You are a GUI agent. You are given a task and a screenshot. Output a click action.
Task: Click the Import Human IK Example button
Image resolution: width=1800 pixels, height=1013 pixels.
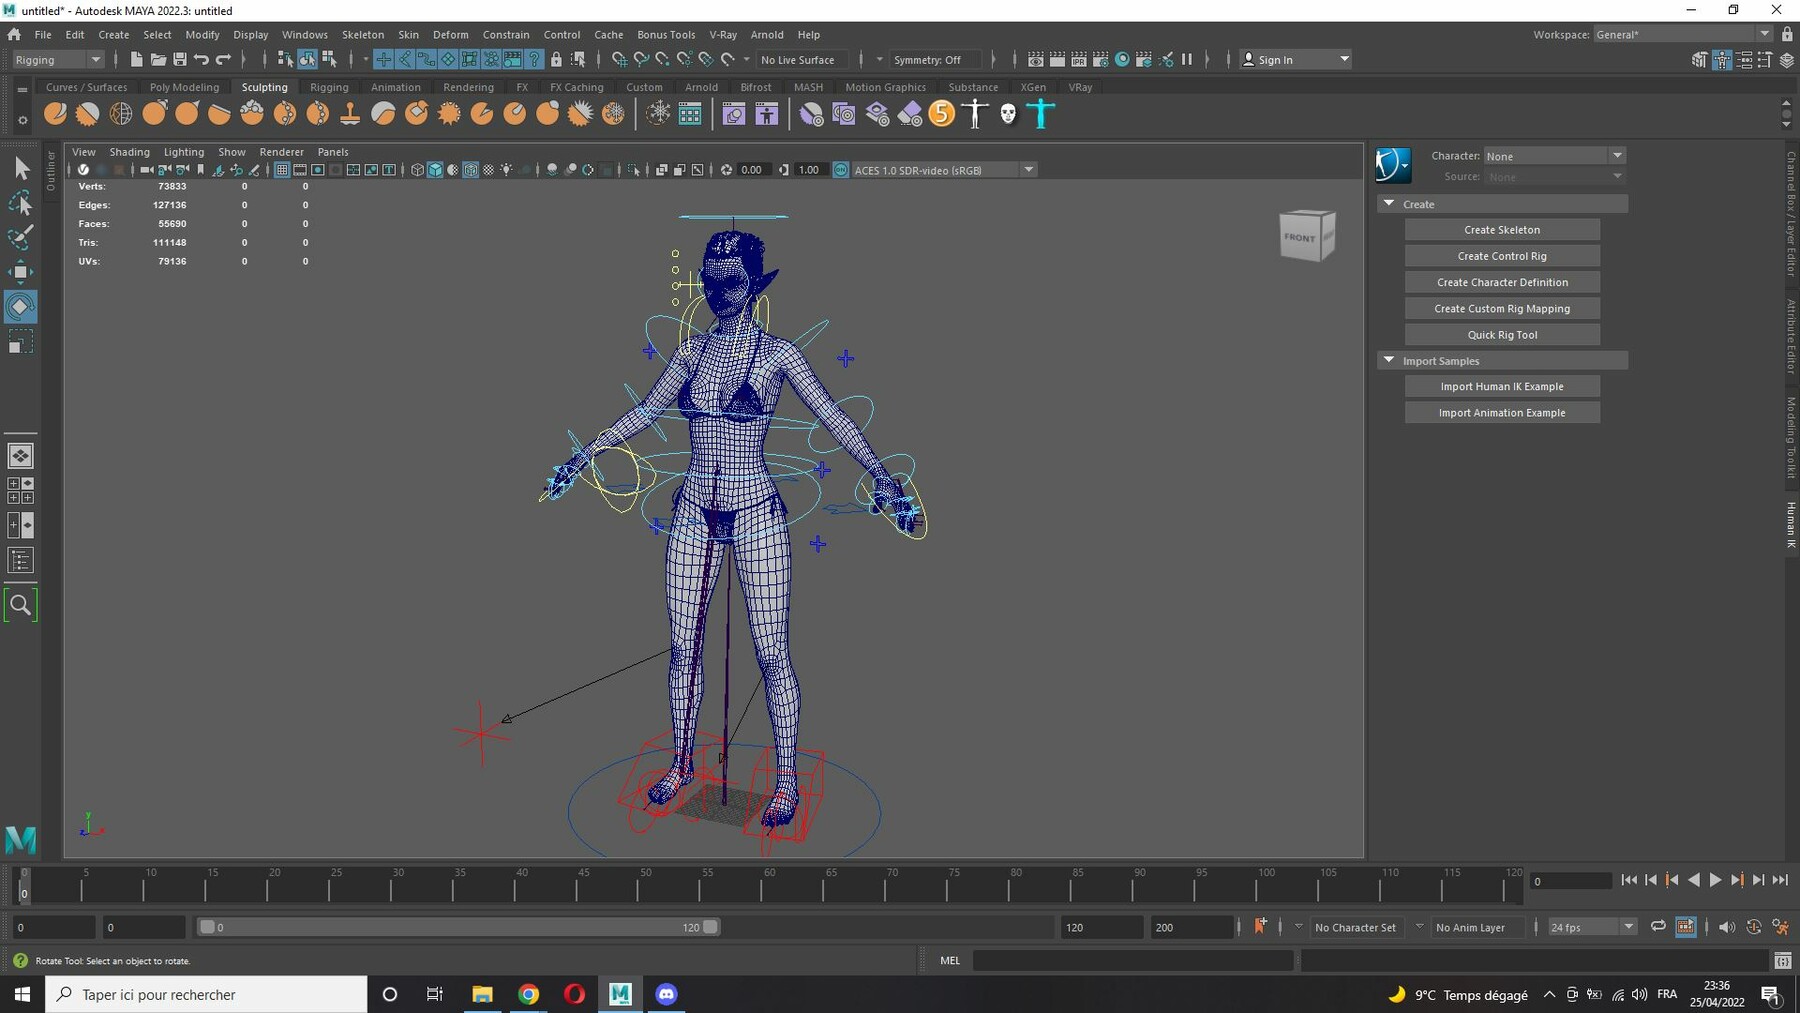point(1502,386)
